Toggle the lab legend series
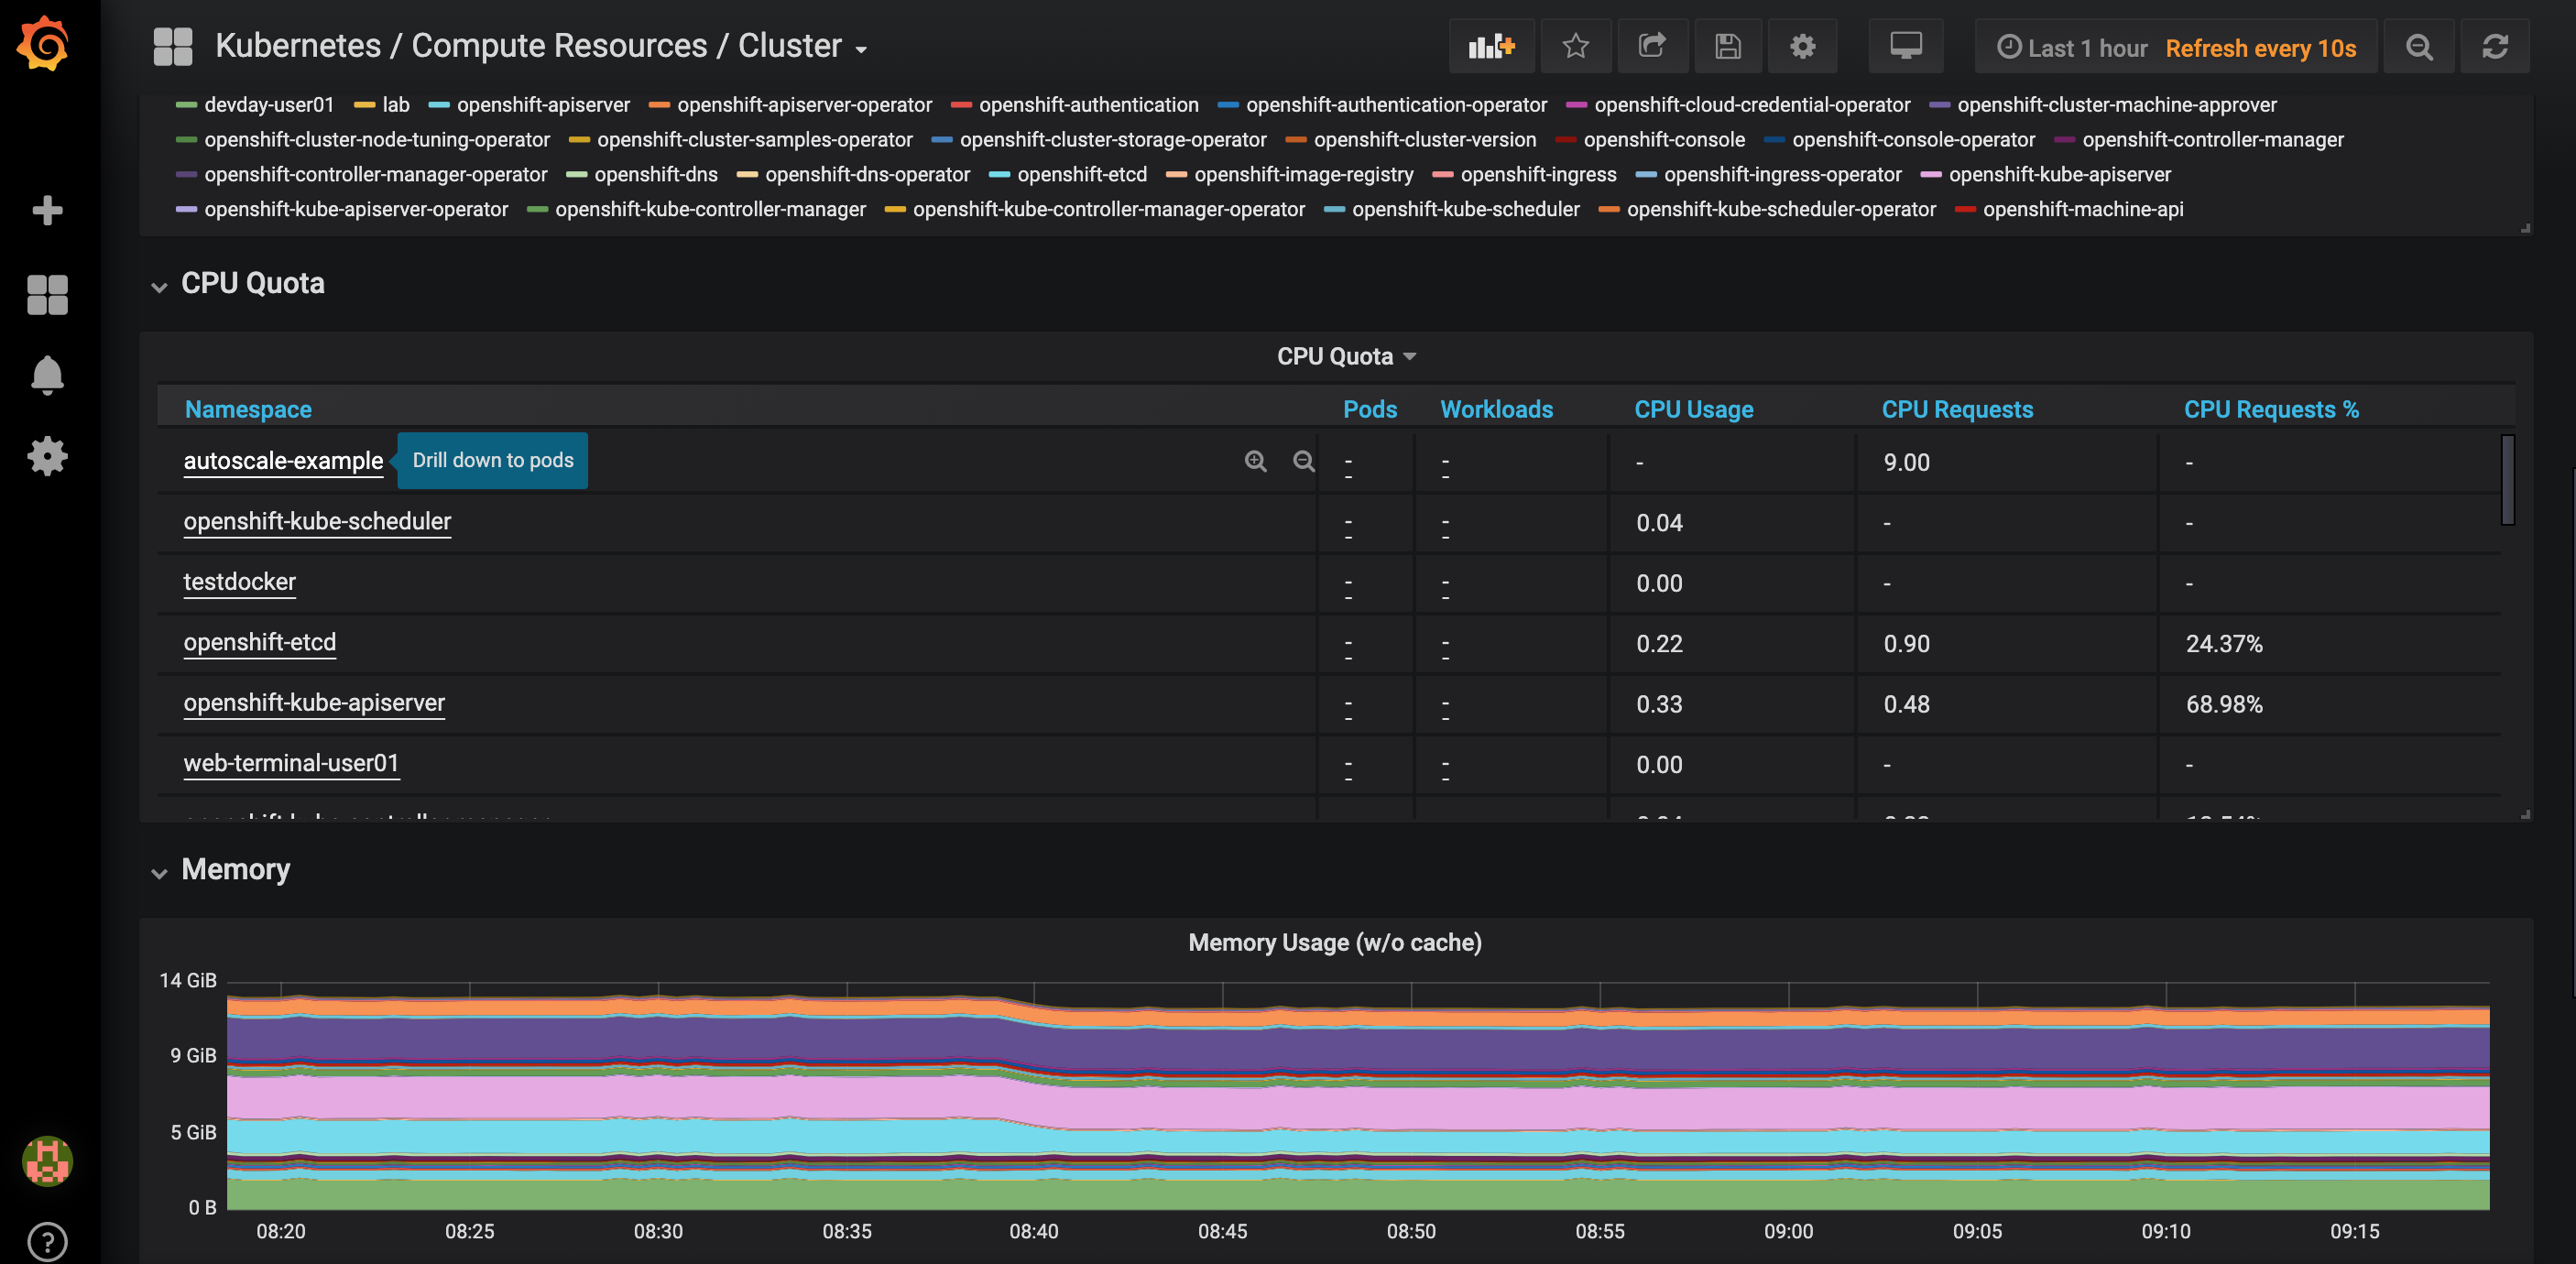The width and height of the screenshot is (2576, 1264). (x=396, y=105)
